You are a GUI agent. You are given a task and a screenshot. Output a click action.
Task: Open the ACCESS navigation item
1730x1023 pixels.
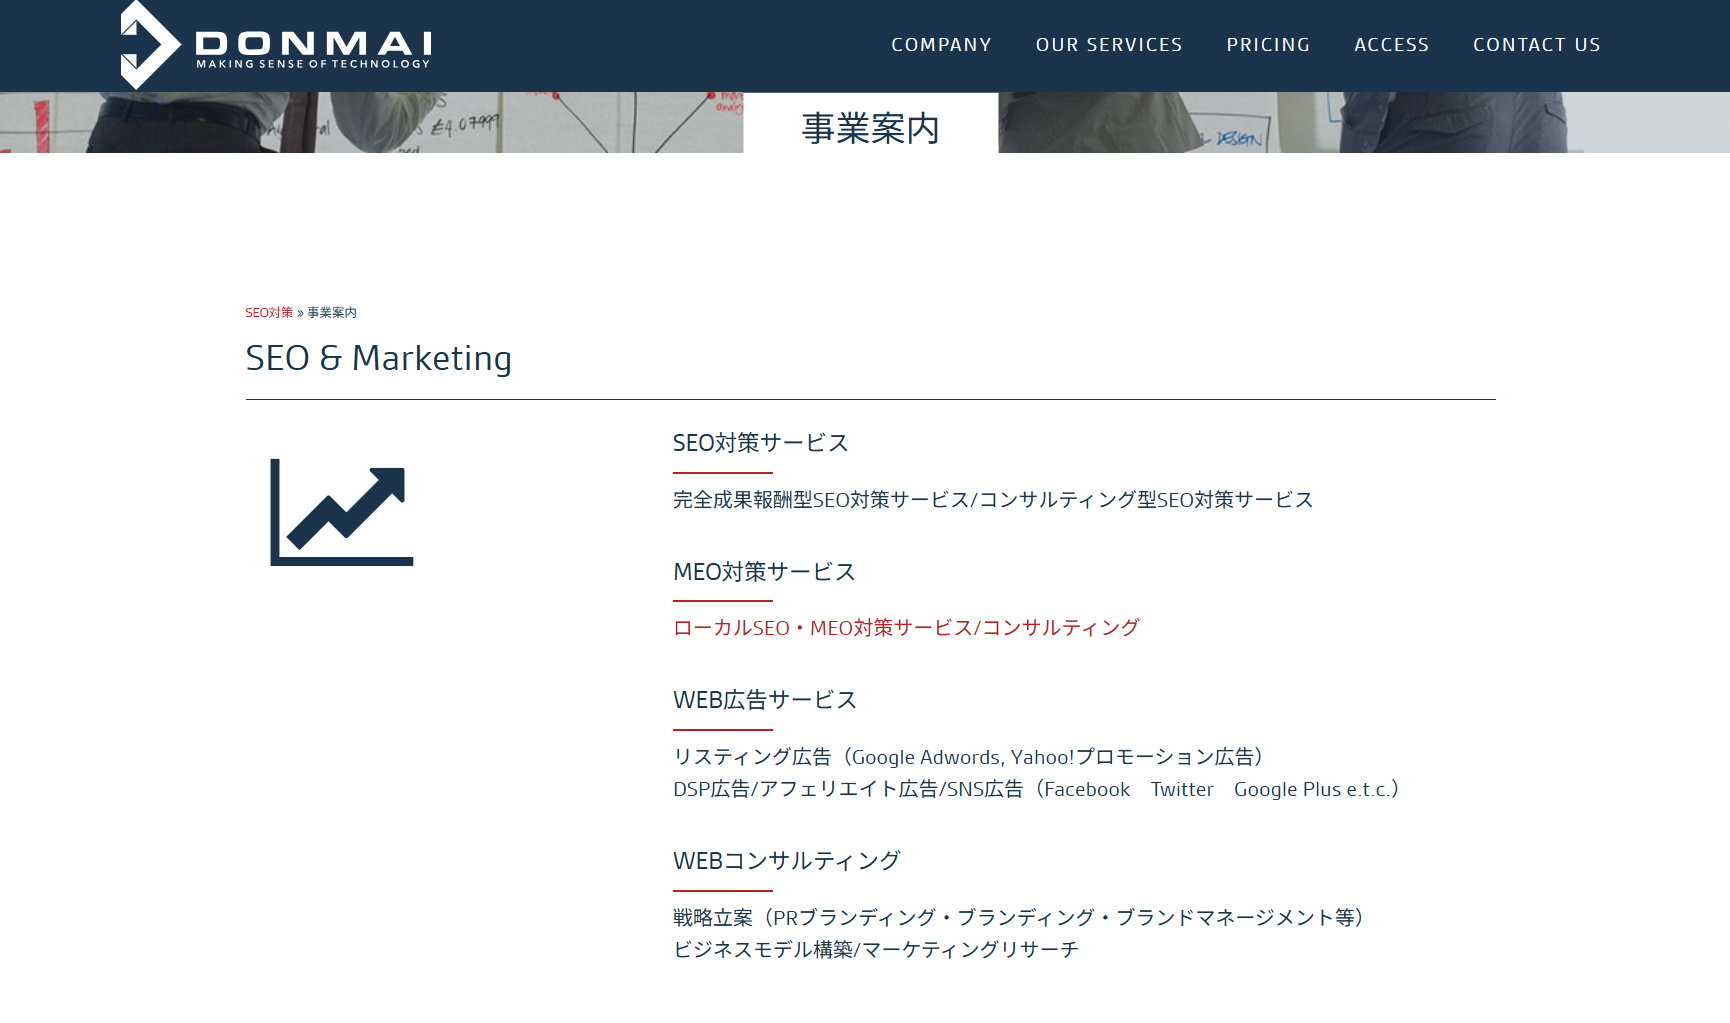pos(1391,44)
